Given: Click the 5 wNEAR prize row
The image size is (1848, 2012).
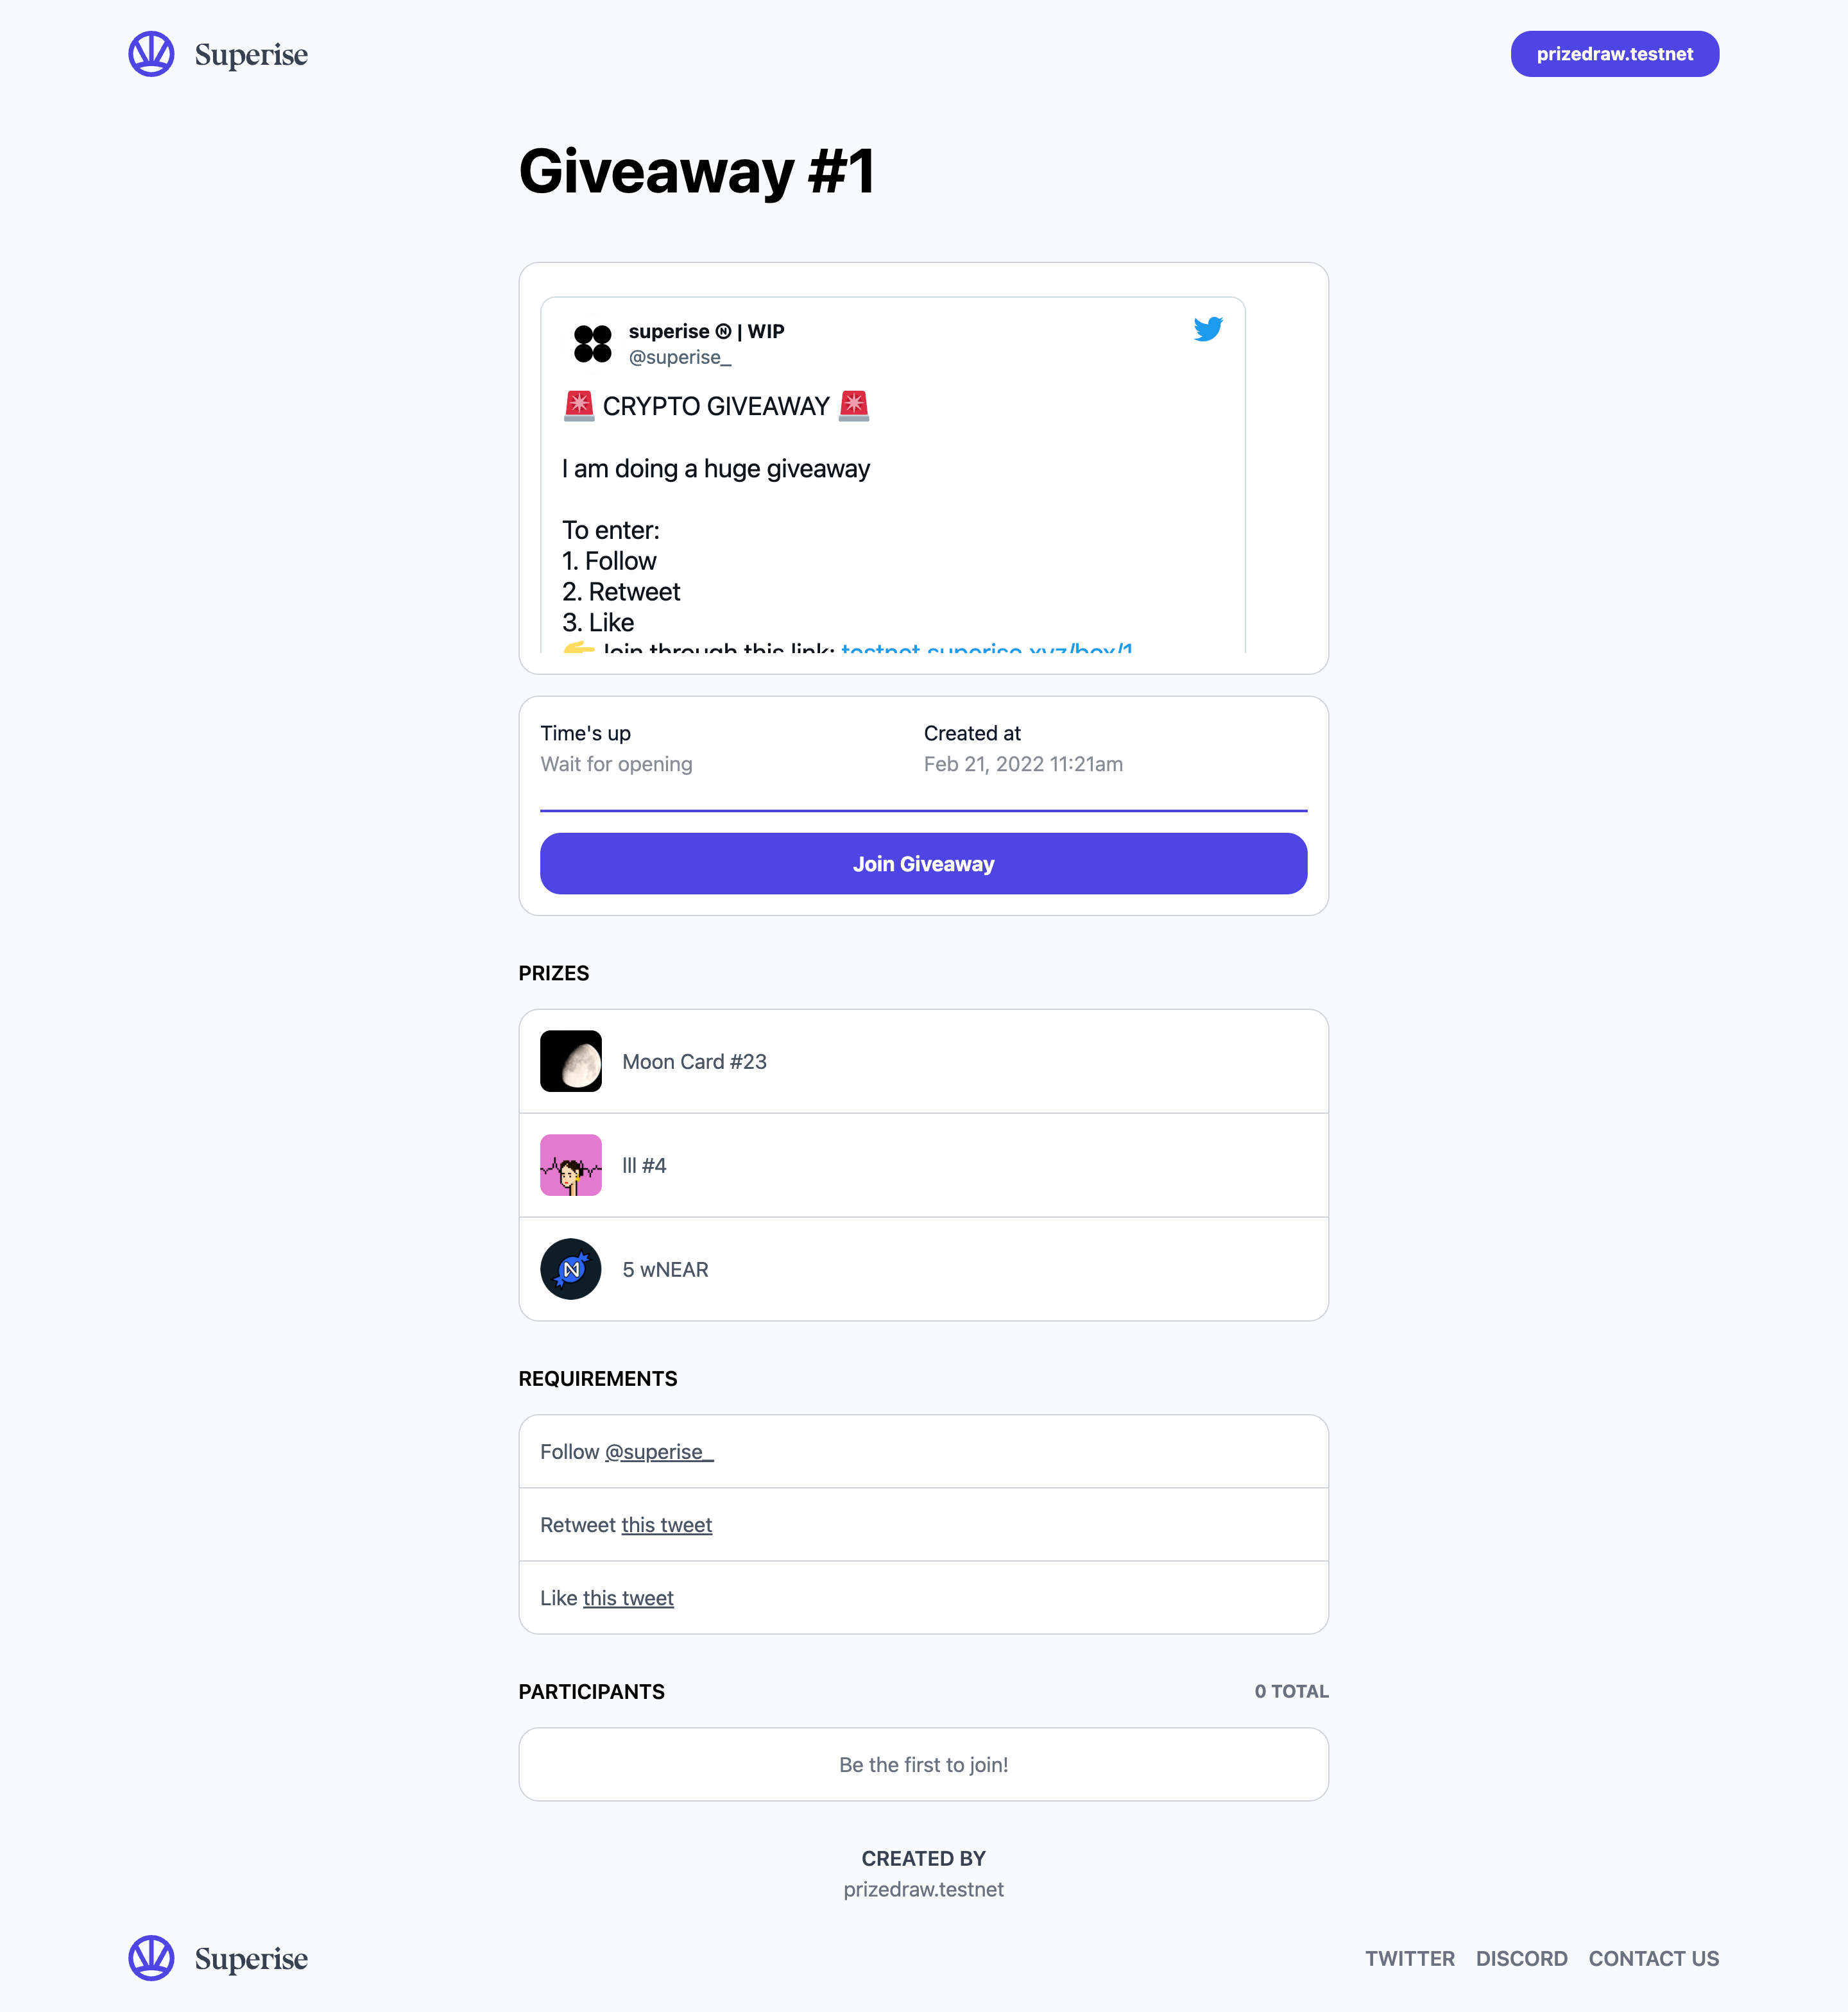Looking at the screenshot, I should pyautogui.click(x=924, y=1269).
